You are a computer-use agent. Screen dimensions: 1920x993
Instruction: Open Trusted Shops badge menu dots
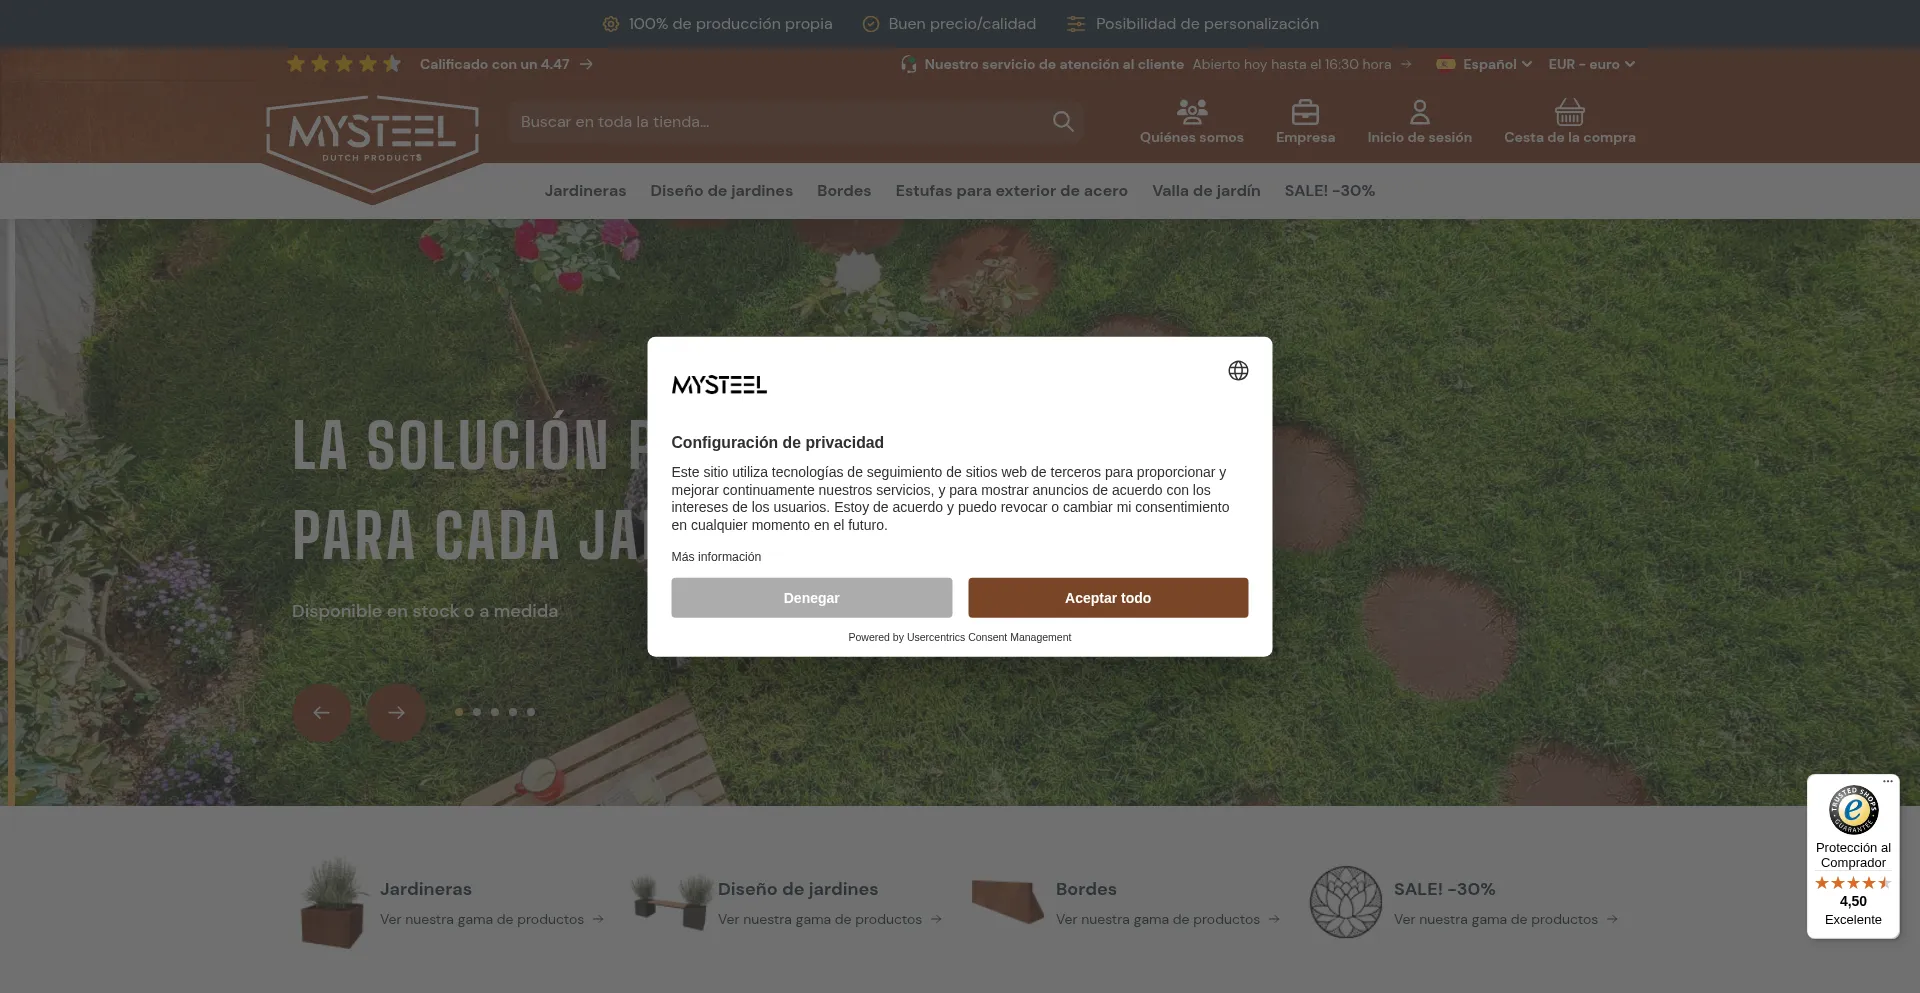1887,782
